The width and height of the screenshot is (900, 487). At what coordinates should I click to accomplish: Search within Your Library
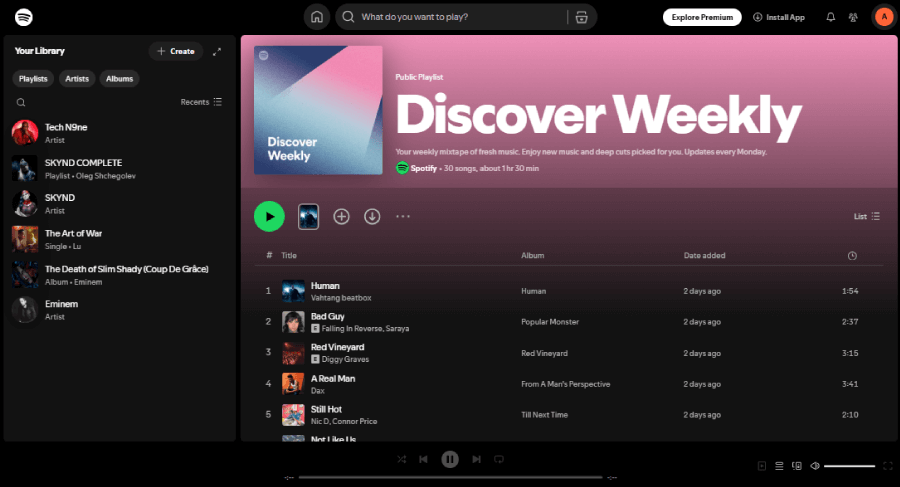coord(21,102)
